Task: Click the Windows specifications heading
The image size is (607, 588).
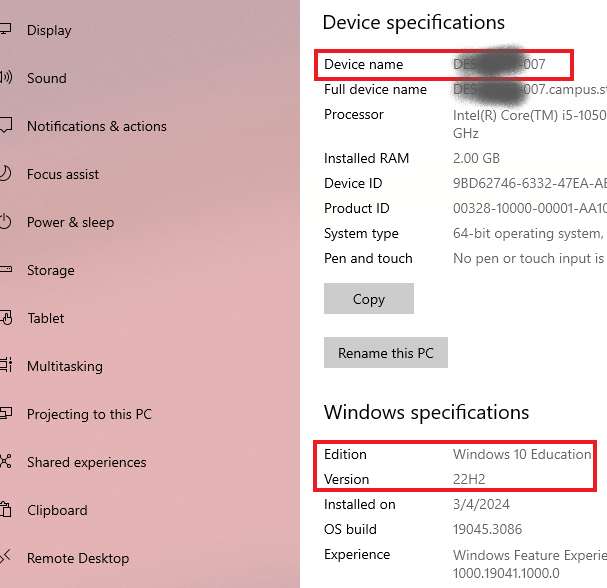Action: 427,412
